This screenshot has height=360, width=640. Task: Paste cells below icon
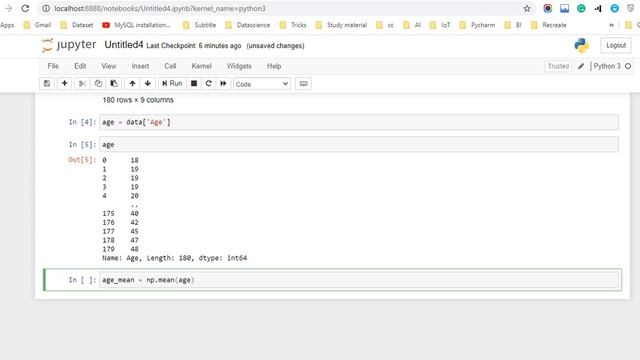tap(113, 84)
